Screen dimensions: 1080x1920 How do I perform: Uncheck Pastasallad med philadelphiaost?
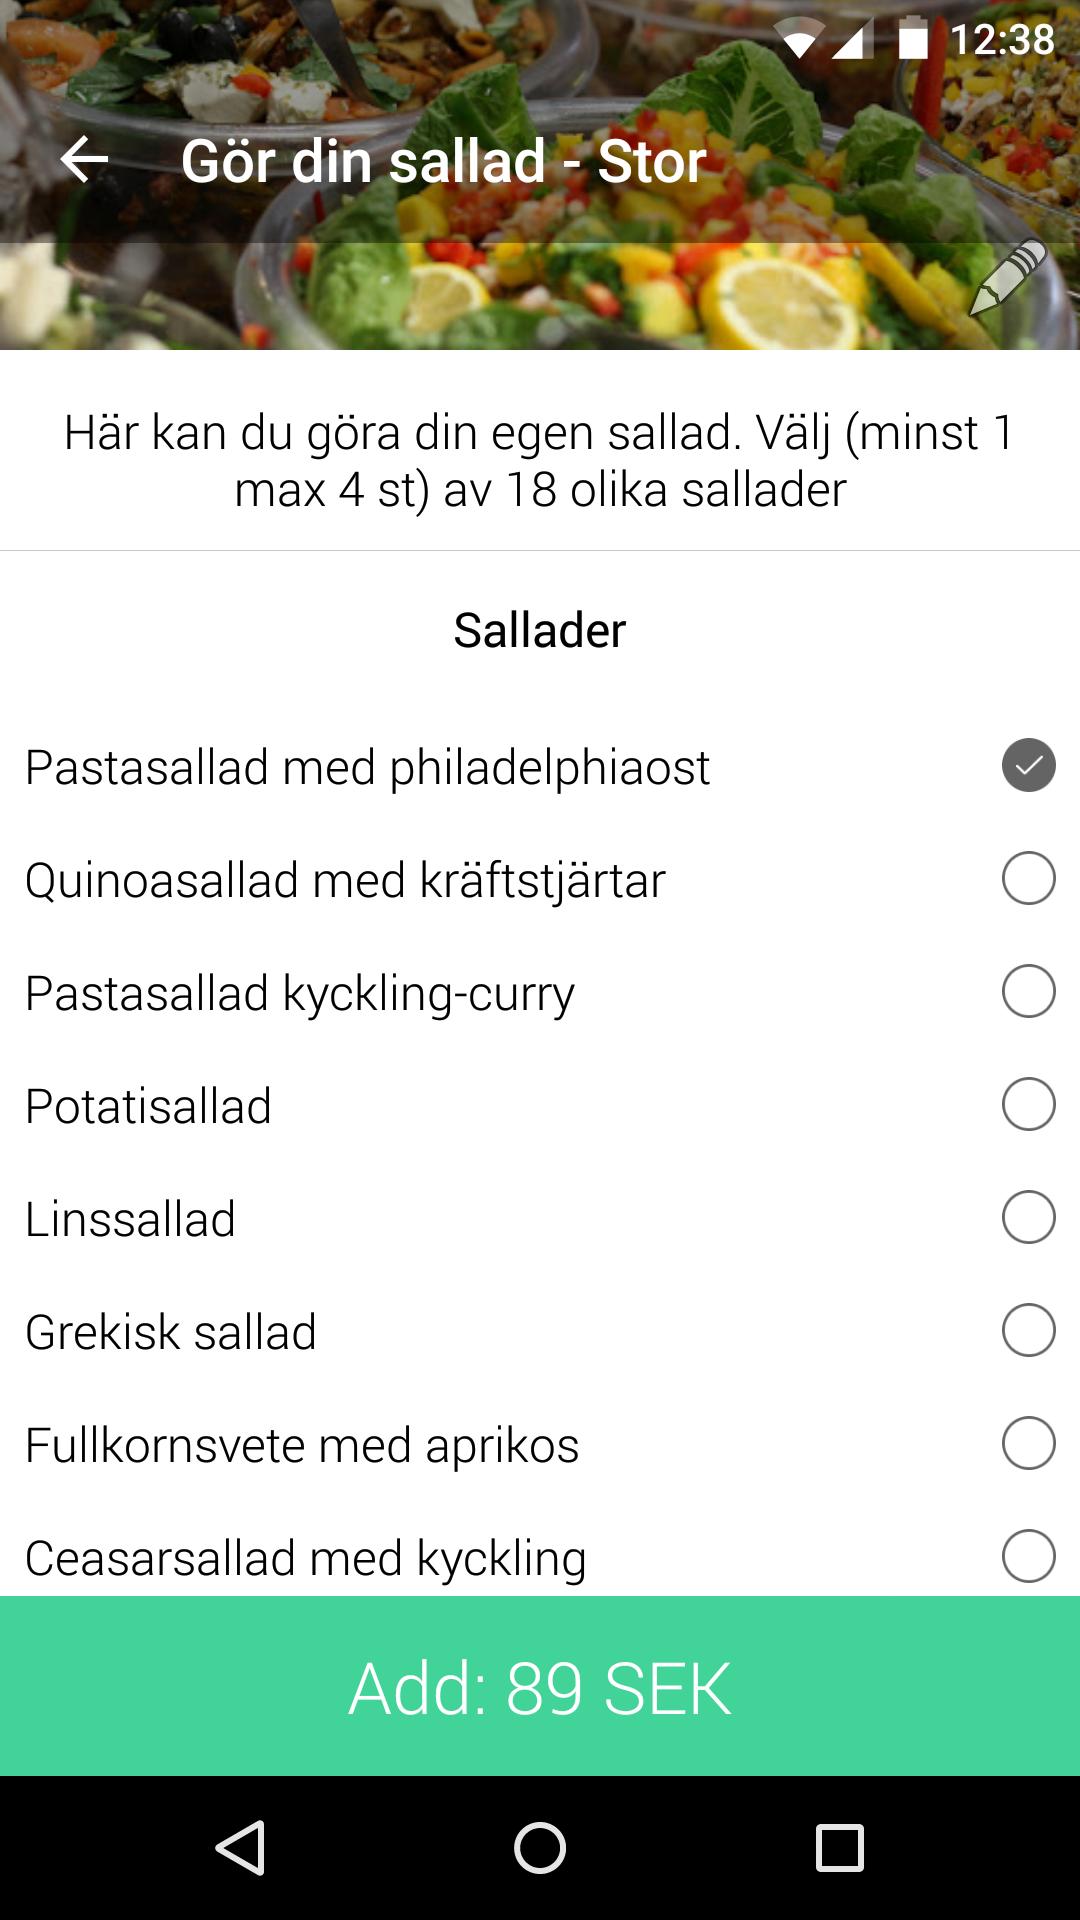1028,766
